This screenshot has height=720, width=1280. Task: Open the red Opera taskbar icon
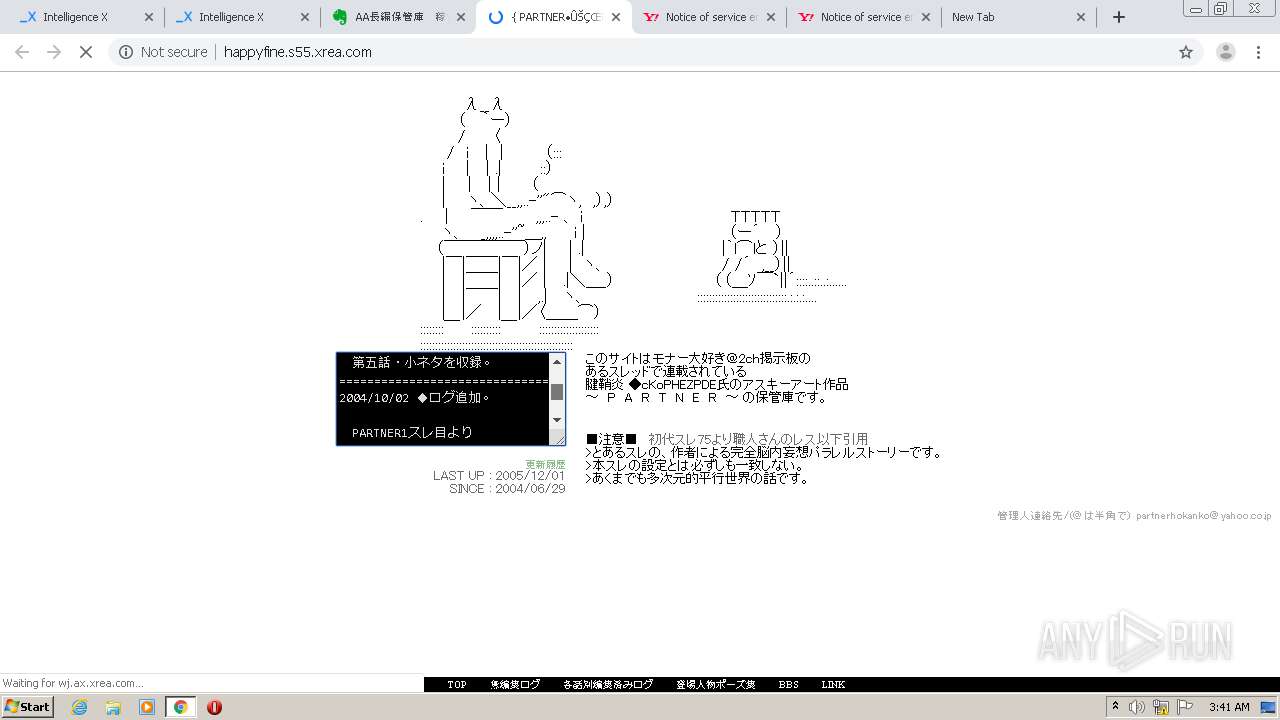point(214,707)
